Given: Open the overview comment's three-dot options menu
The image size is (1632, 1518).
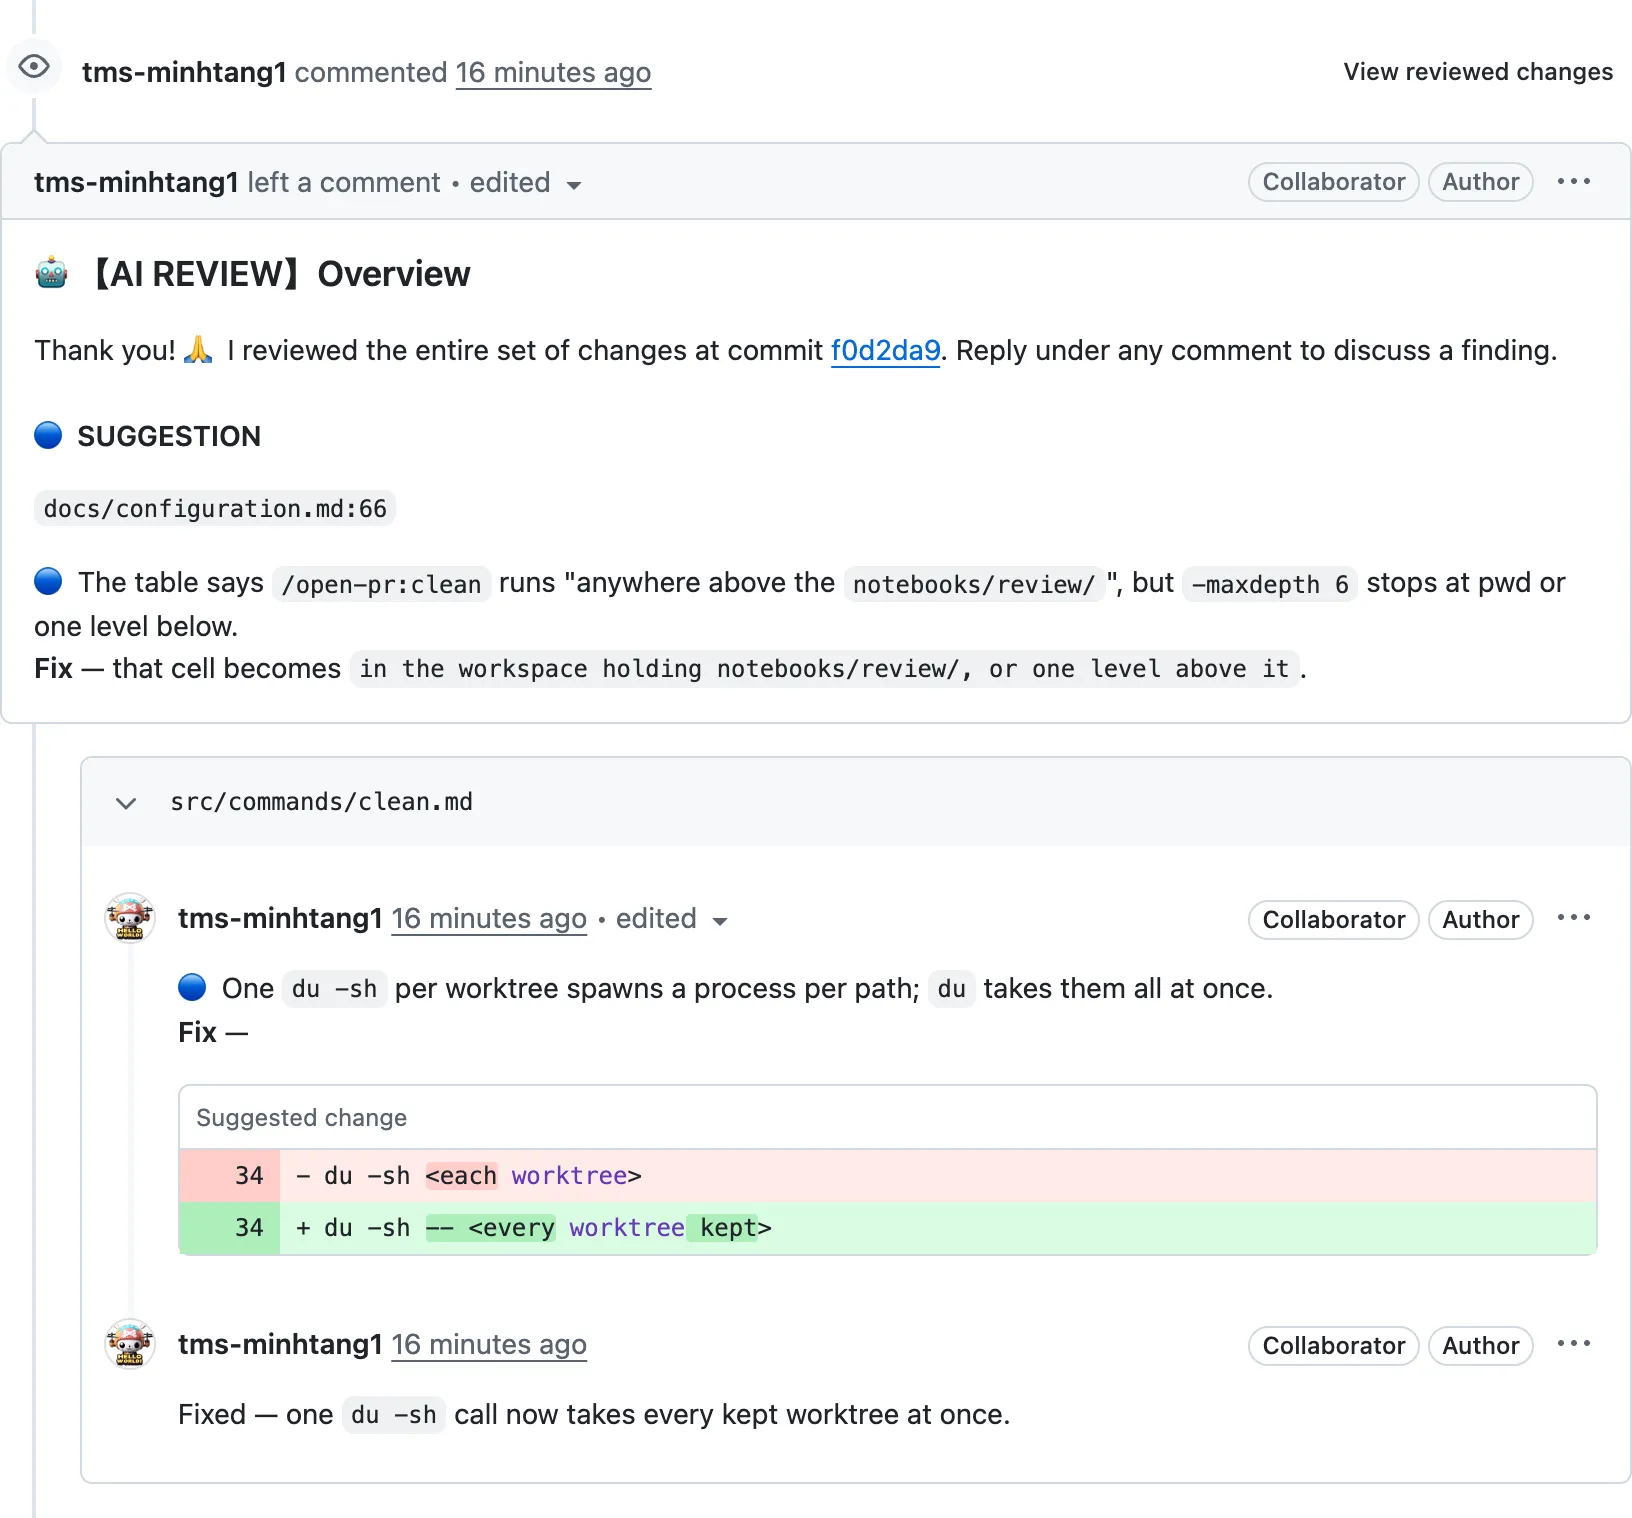Looking at the screenshot, I should (1573, 182).
